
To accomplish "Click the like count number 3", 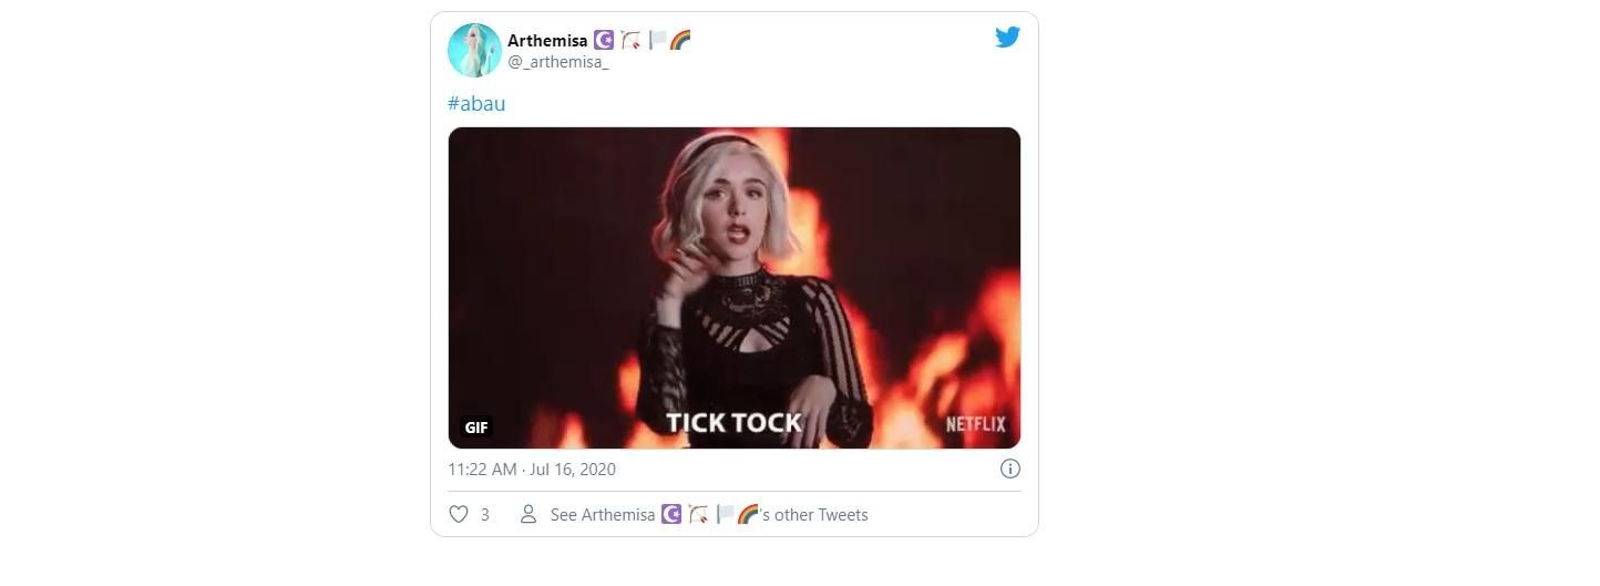I will (485, 515).
